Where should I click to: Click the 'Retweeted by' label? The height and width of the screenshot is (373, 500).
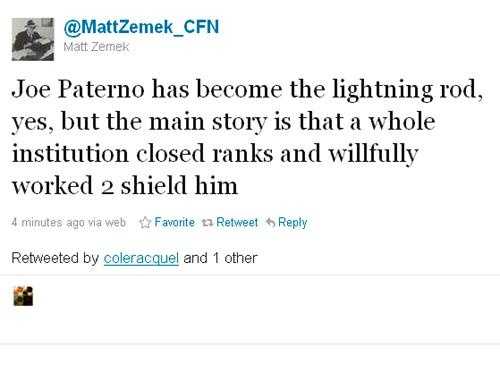tap(55, 258)
